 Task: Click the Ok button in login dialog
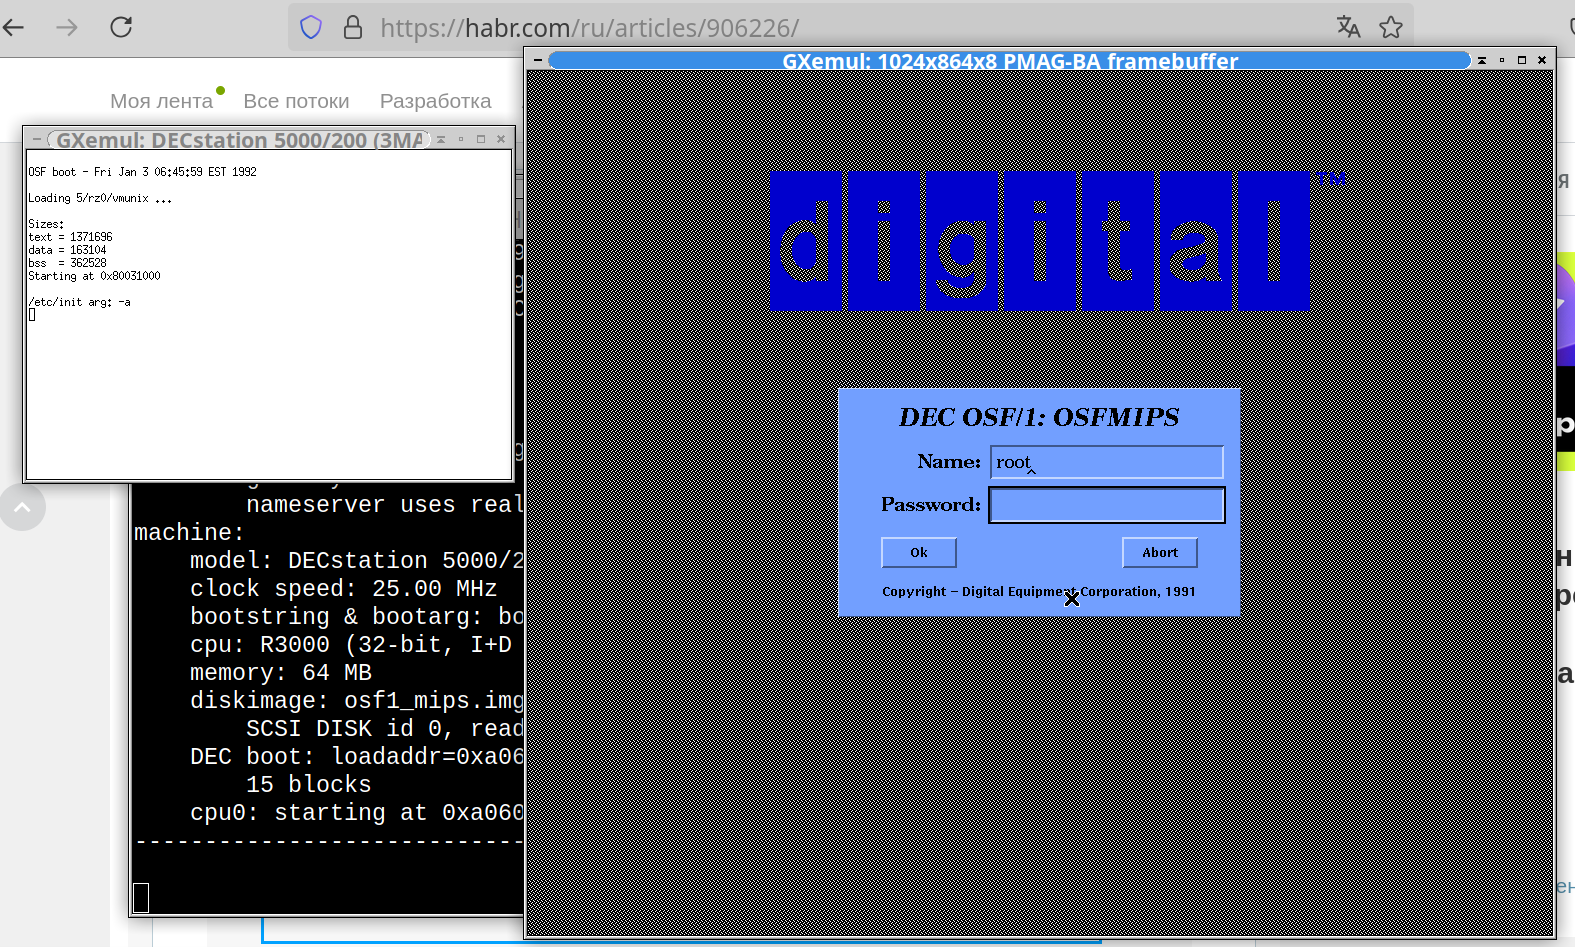point(919,553)
